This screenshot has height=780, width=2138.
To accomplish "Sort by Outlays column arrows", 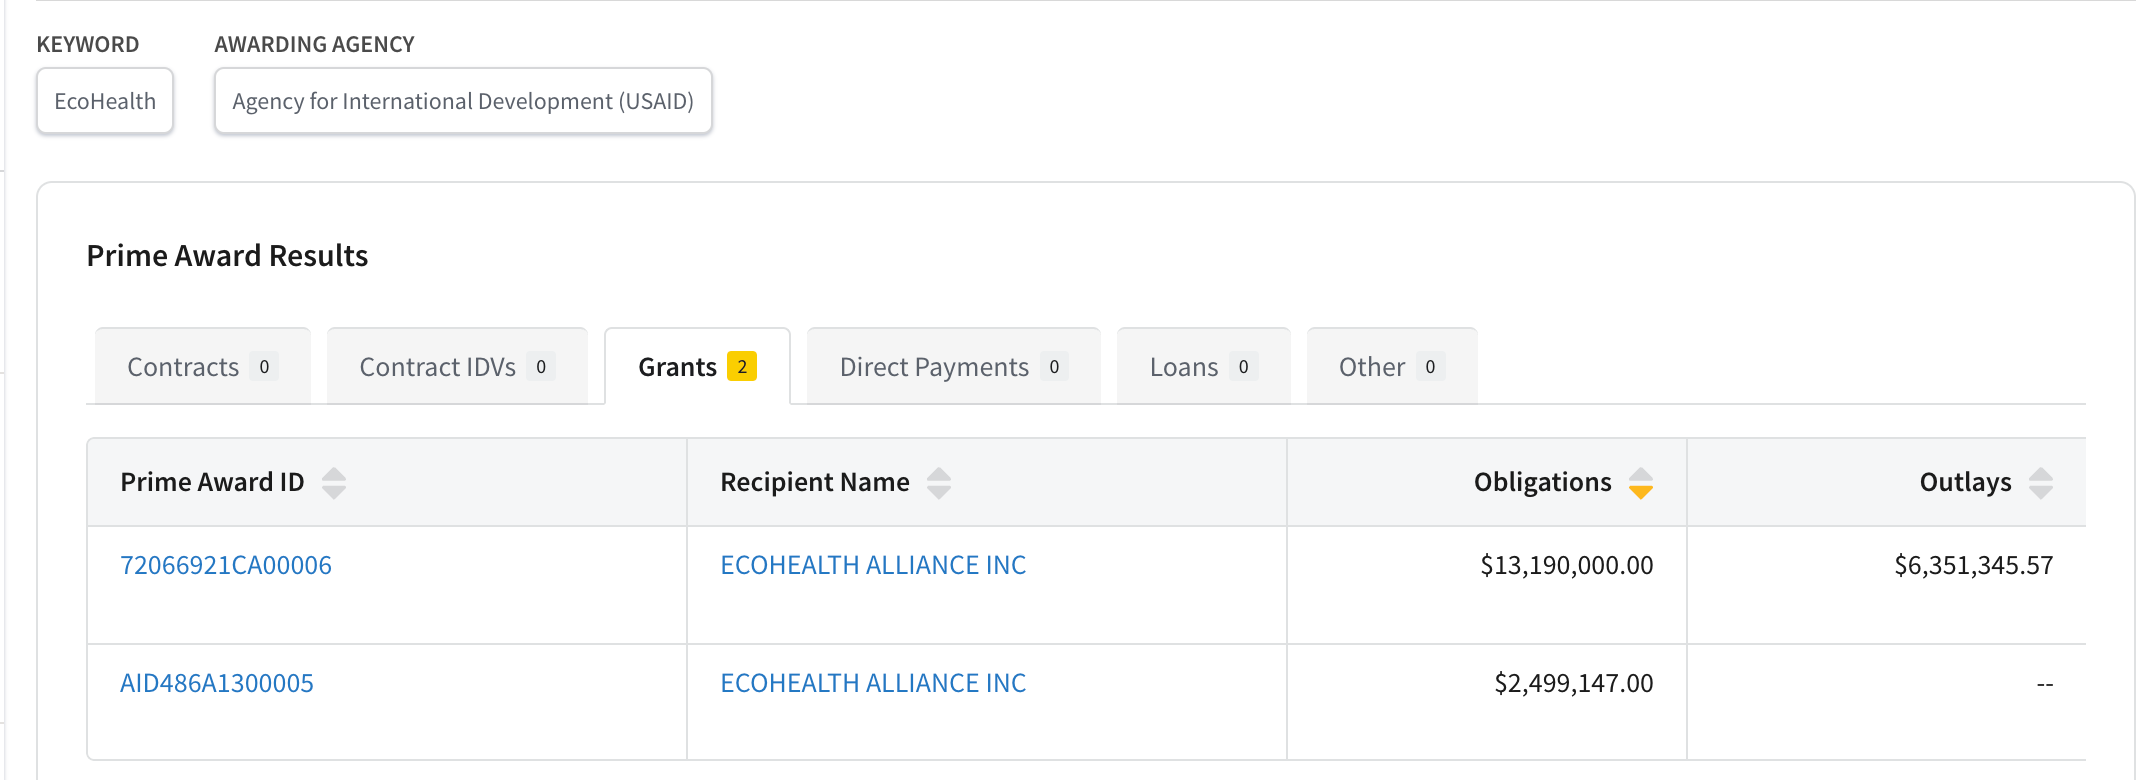I will 2041,483.
